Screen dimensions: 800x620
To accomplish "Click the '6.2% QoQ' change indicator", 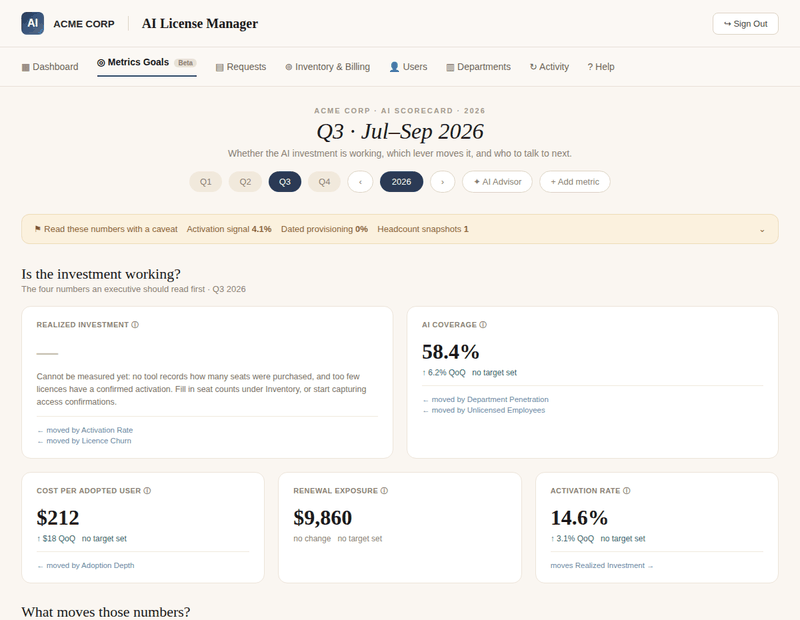I will [444, 373].
